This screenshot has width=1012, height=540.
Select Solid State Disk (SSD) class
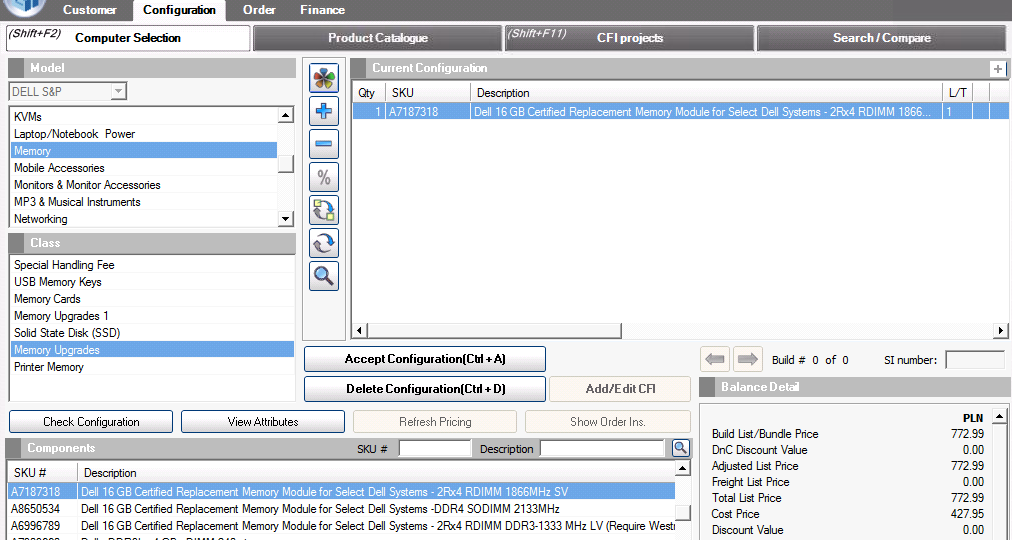tap(152, 333)
